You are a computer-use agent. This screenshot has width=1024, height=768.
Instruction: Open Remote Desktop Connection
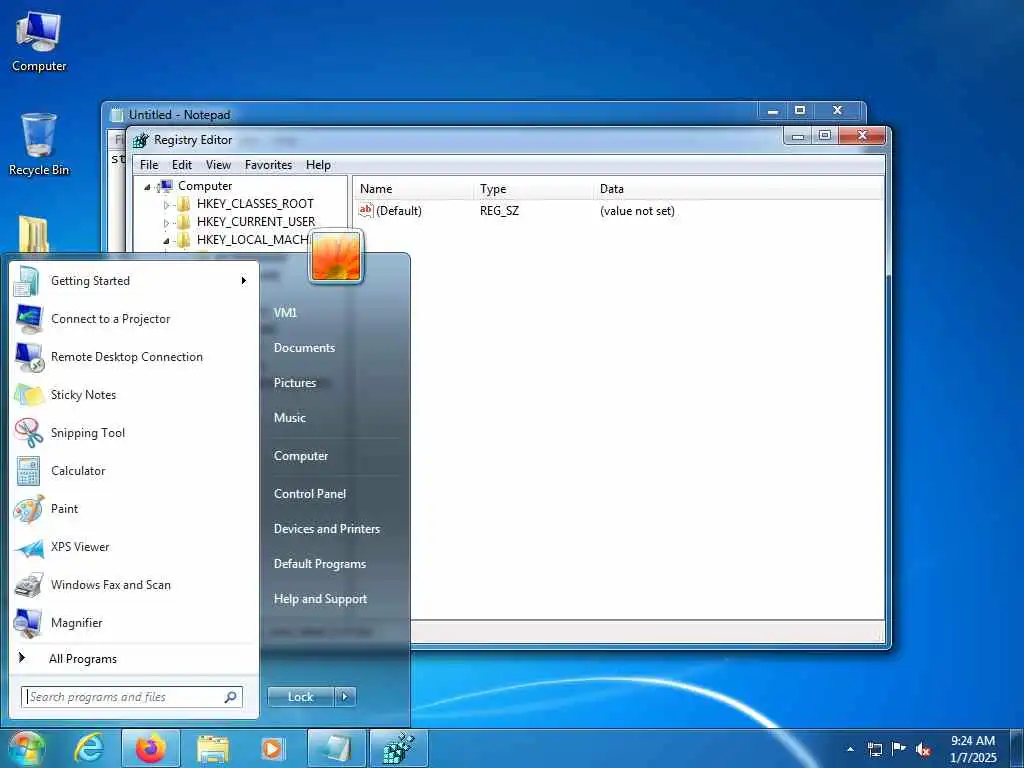(x=134, y=357)
